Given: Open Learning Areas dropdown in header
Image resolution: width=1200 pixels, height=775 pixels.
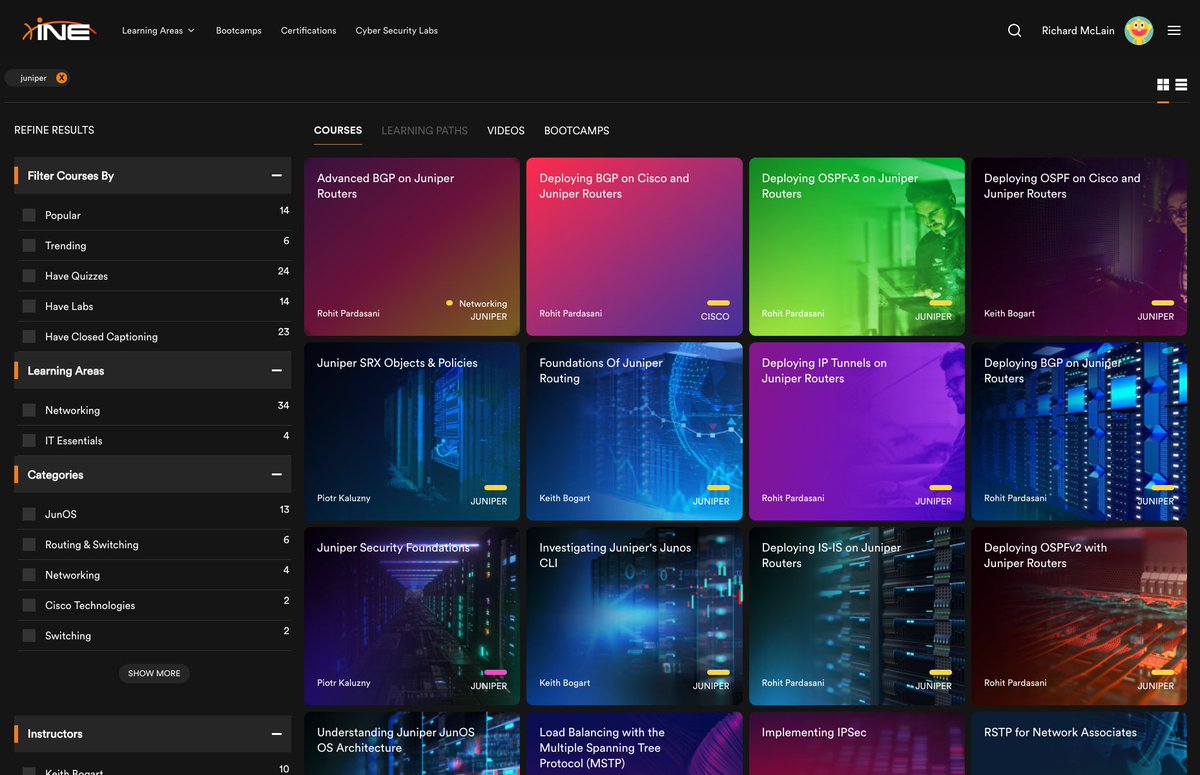Looking at the screenshot, I should (158, 31).
